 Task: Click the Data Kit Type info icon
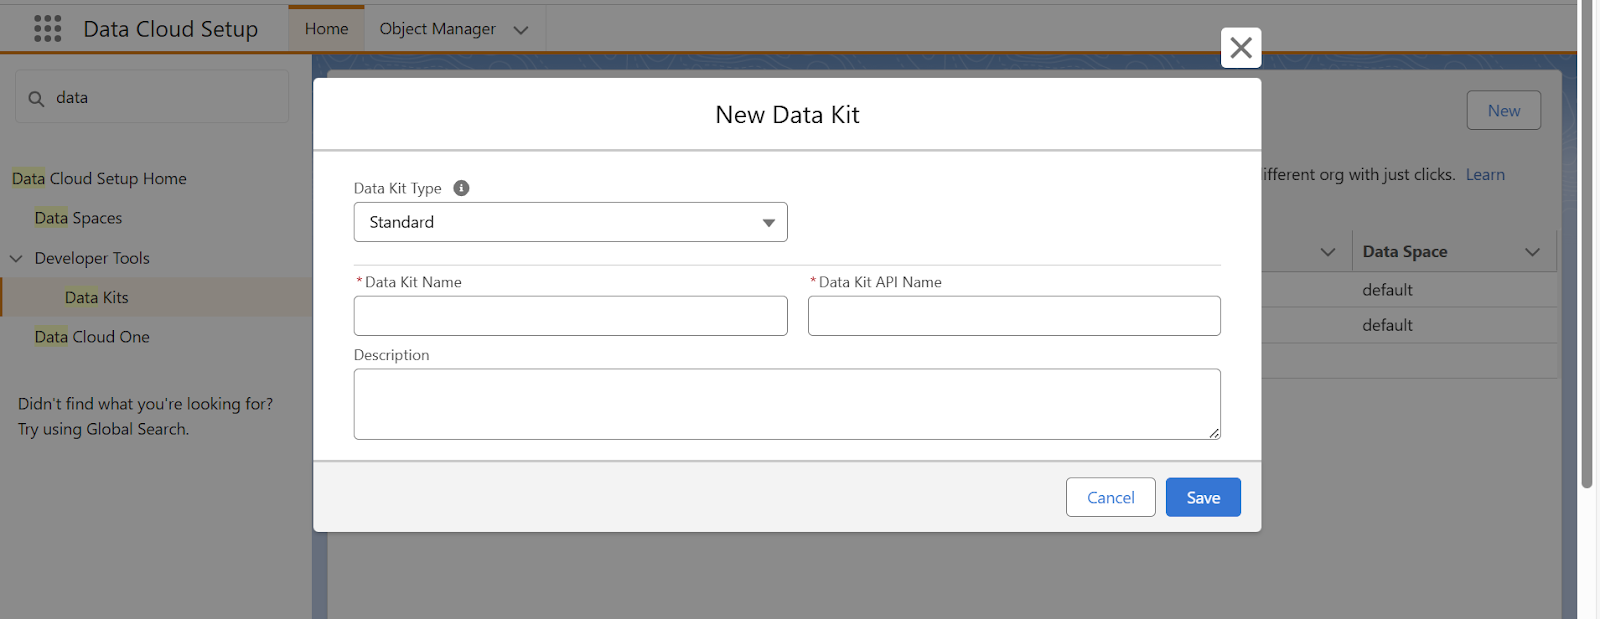(x=461, y=188)
